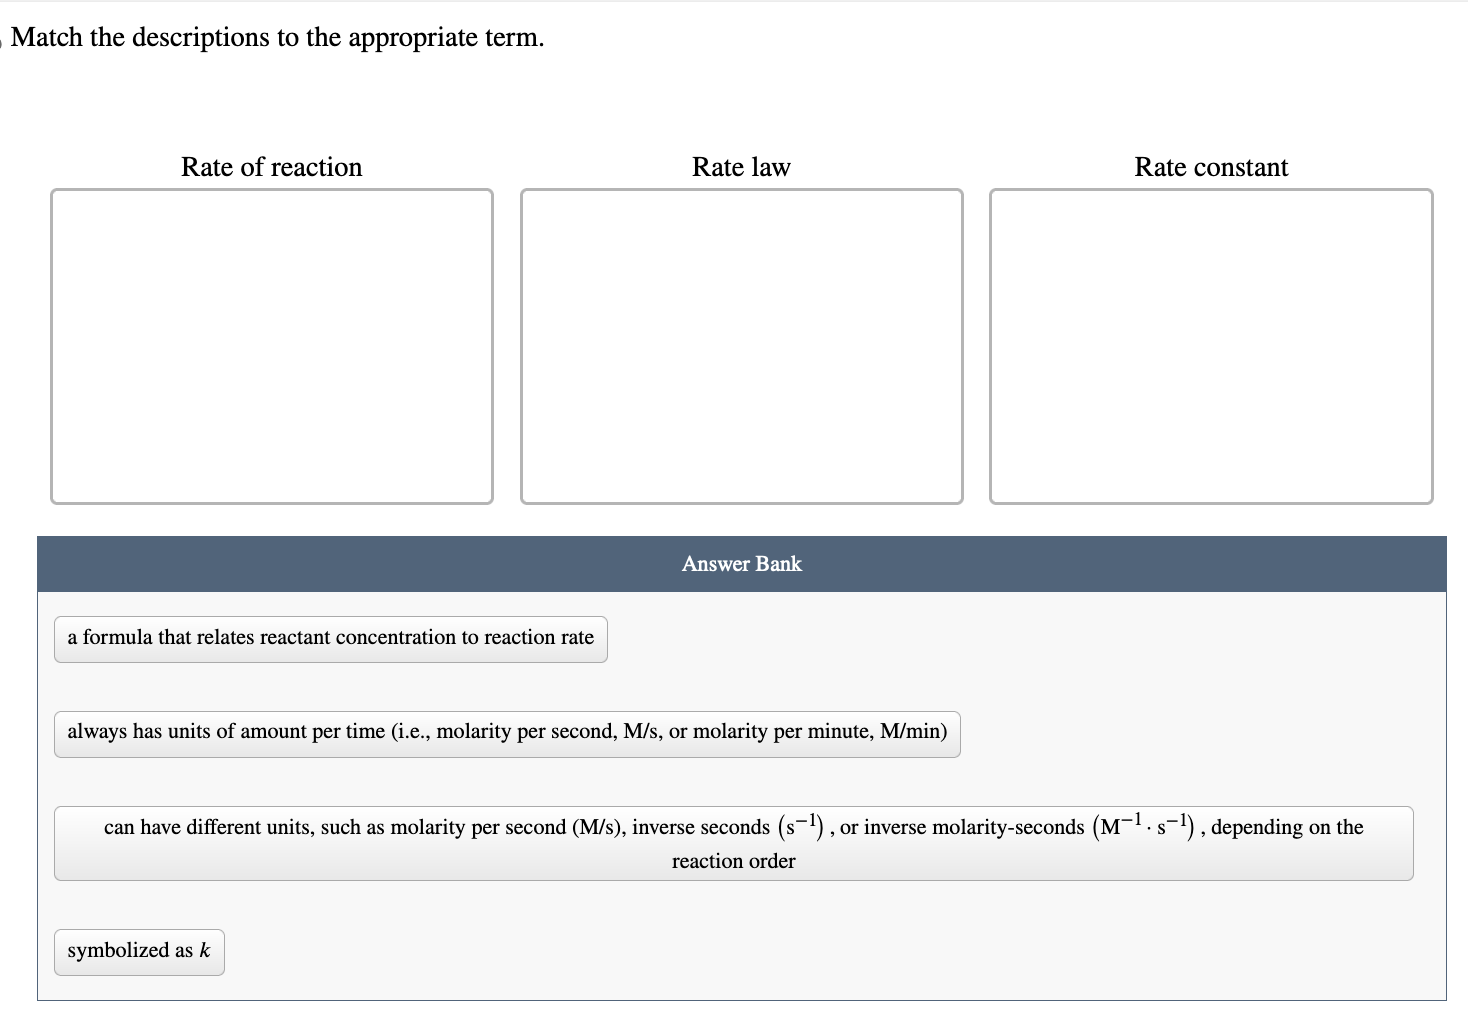Viewport: 1468px width, 1034px height.
Task: Select the 'always has units of amount per time' tile
Action: point(507,734)
